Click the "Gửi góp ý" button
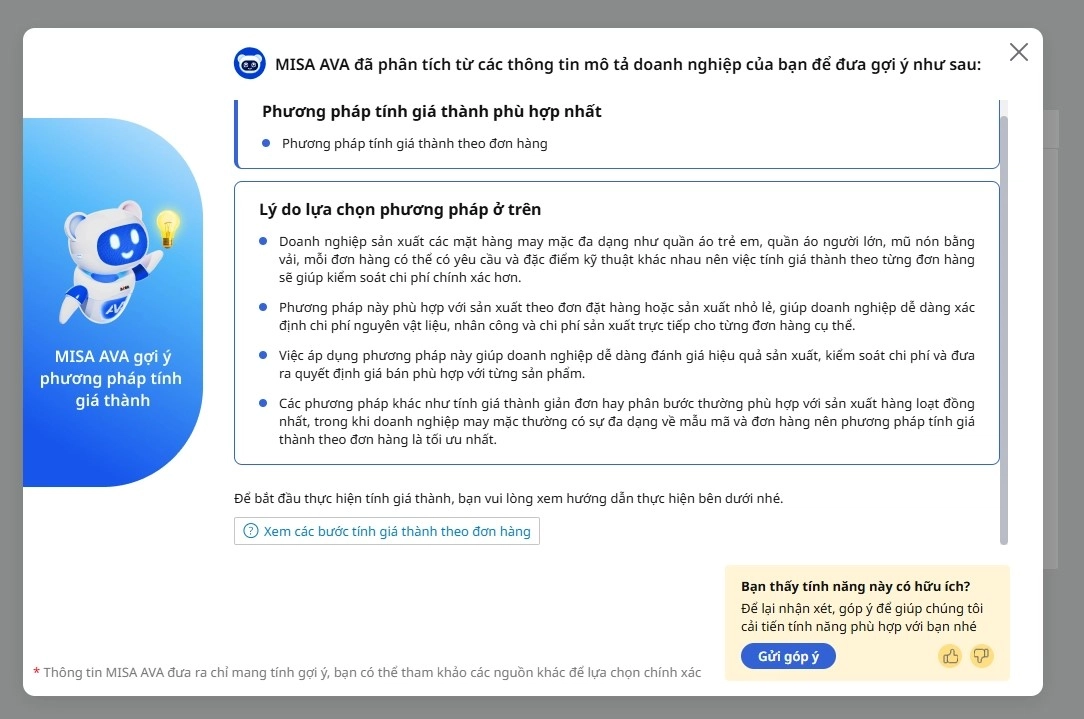This screenshot has width=1084, height=719. [788, 656]
